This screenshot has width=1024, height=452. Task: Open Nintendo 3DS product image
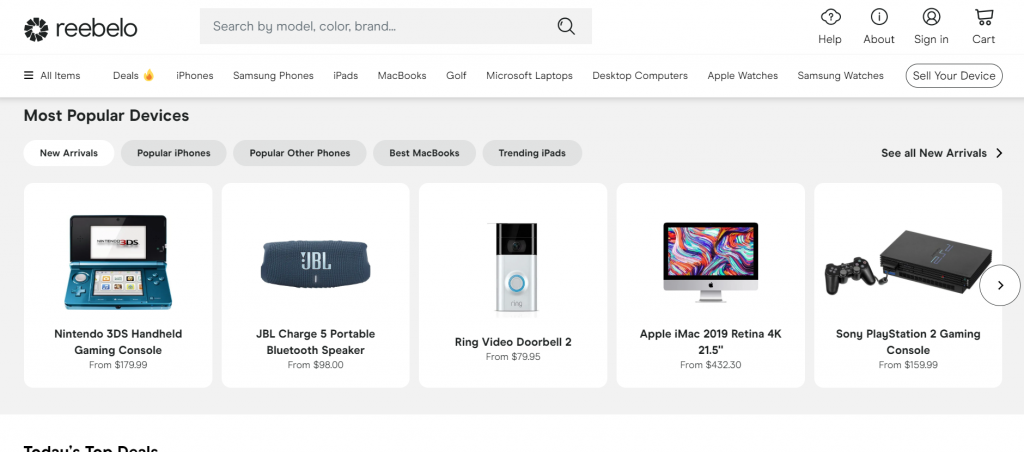118,262
